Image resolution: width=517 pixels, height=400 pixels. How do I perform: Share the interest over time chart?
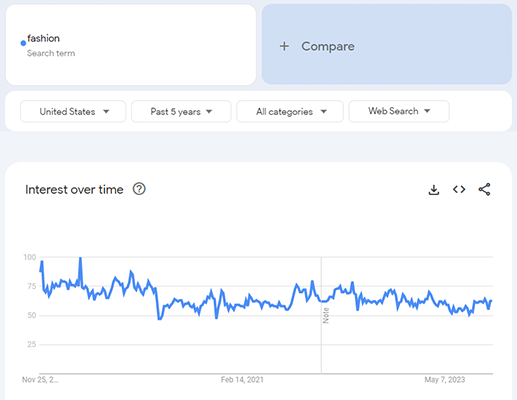click(484, 189)
